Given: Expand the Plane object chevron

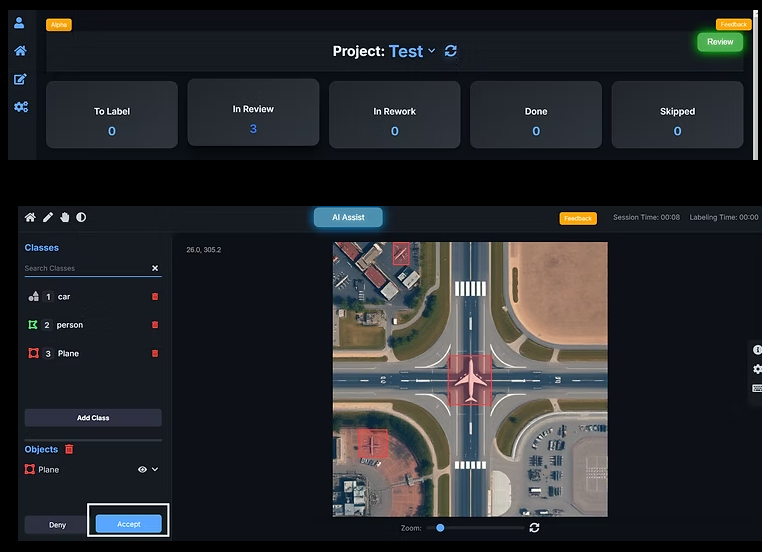Looking at the screenshot, I should coord(155,469).
